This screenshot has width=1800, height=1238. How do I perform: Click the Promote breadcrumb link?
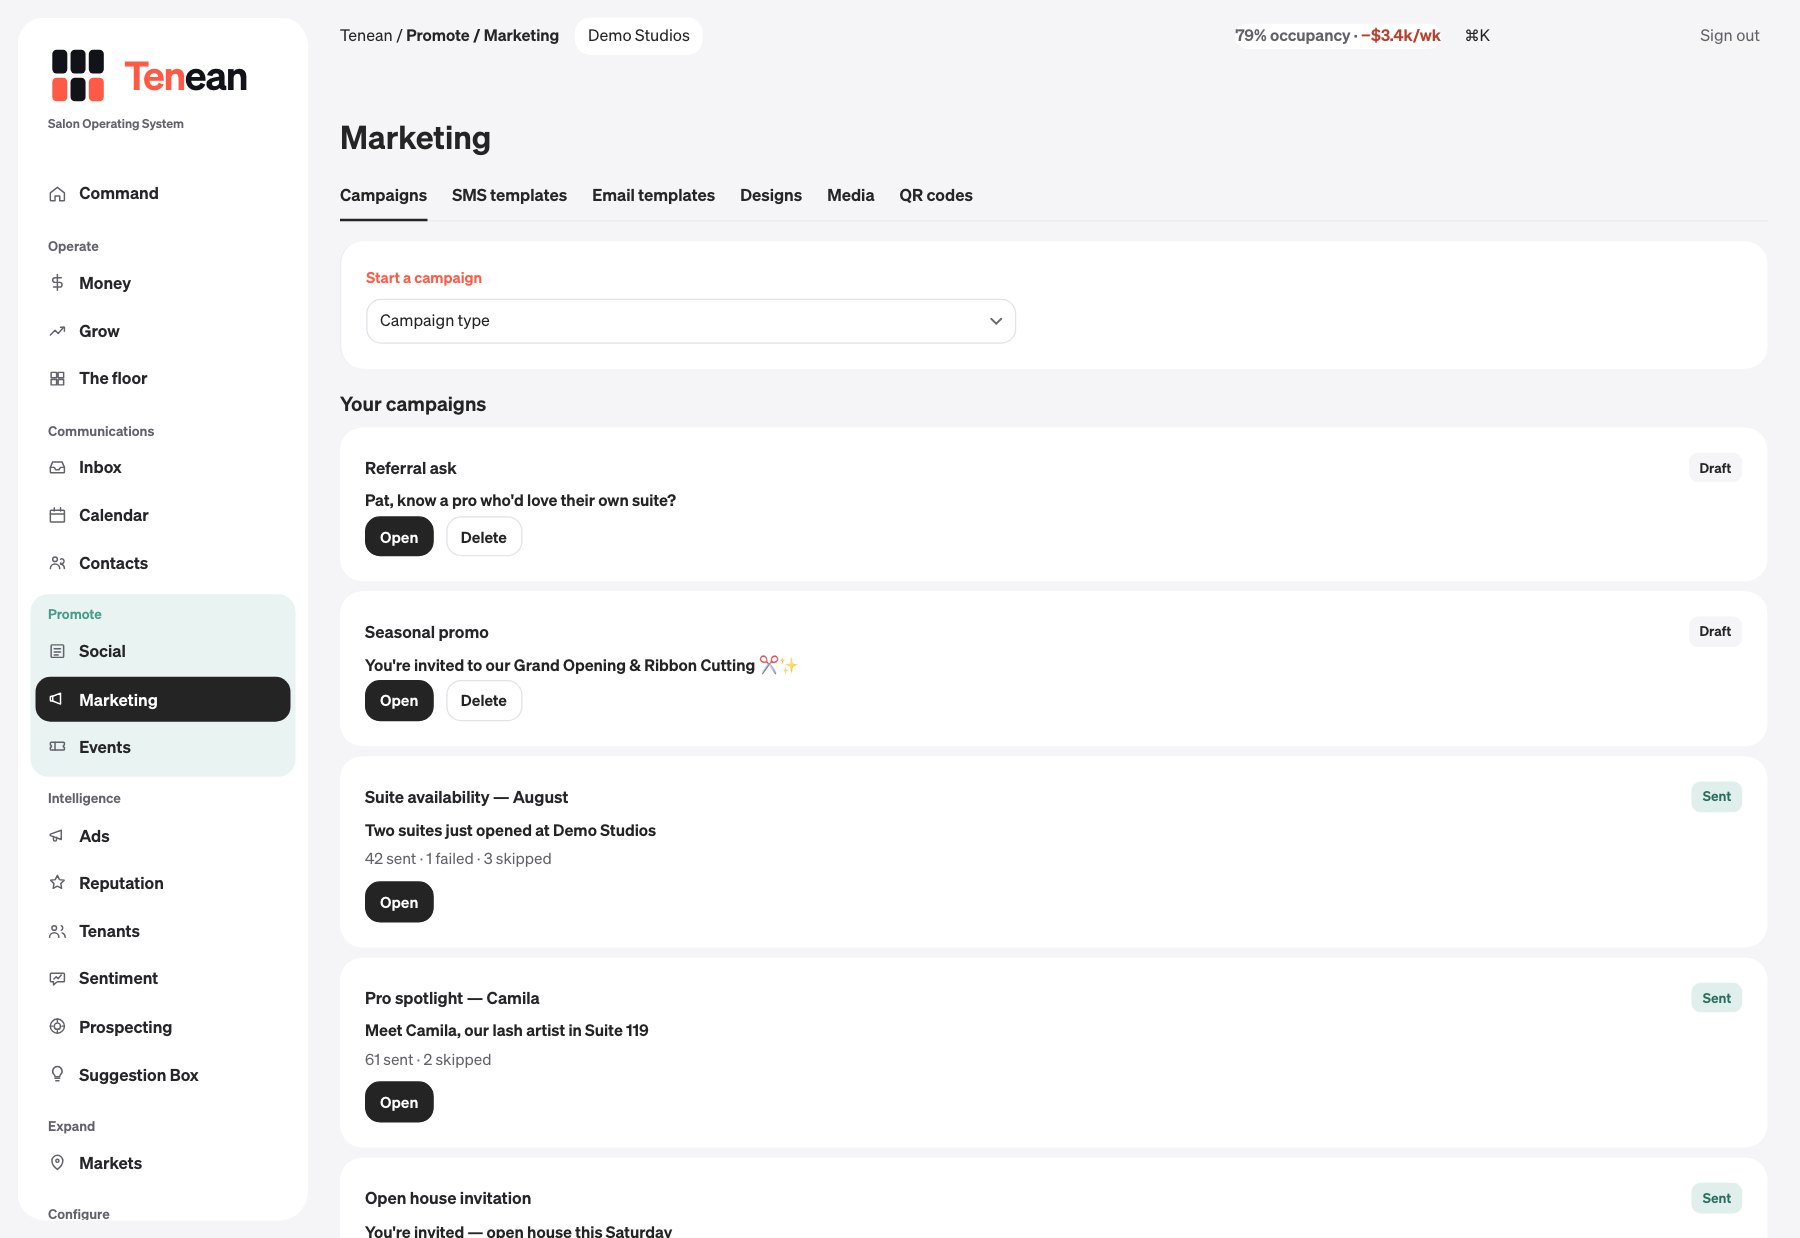437,35
